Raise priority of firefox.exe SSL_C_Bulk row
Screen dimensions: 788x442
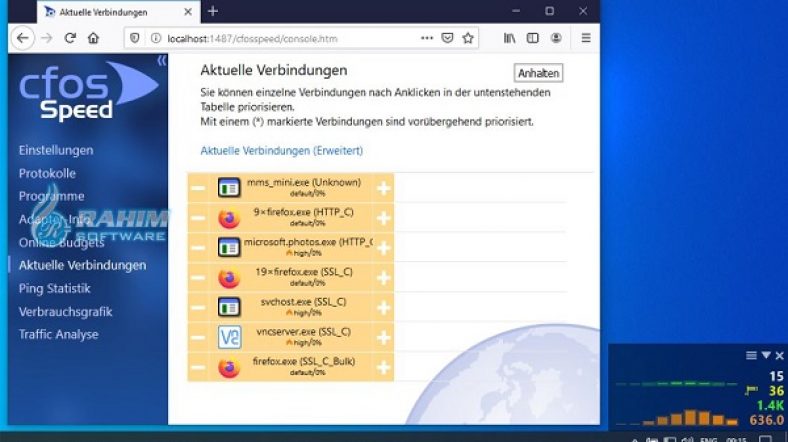point(383,367)
